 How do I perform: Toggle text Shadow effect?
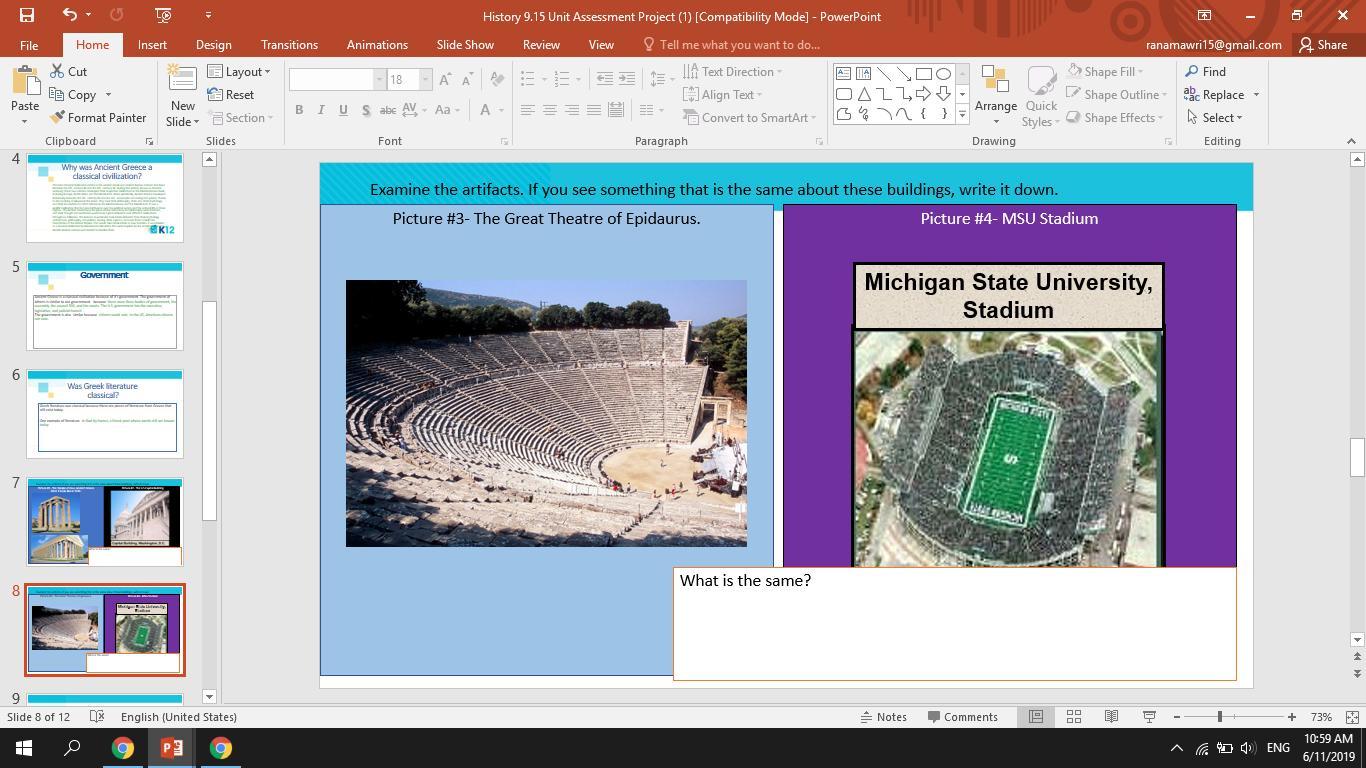point(366,110)
